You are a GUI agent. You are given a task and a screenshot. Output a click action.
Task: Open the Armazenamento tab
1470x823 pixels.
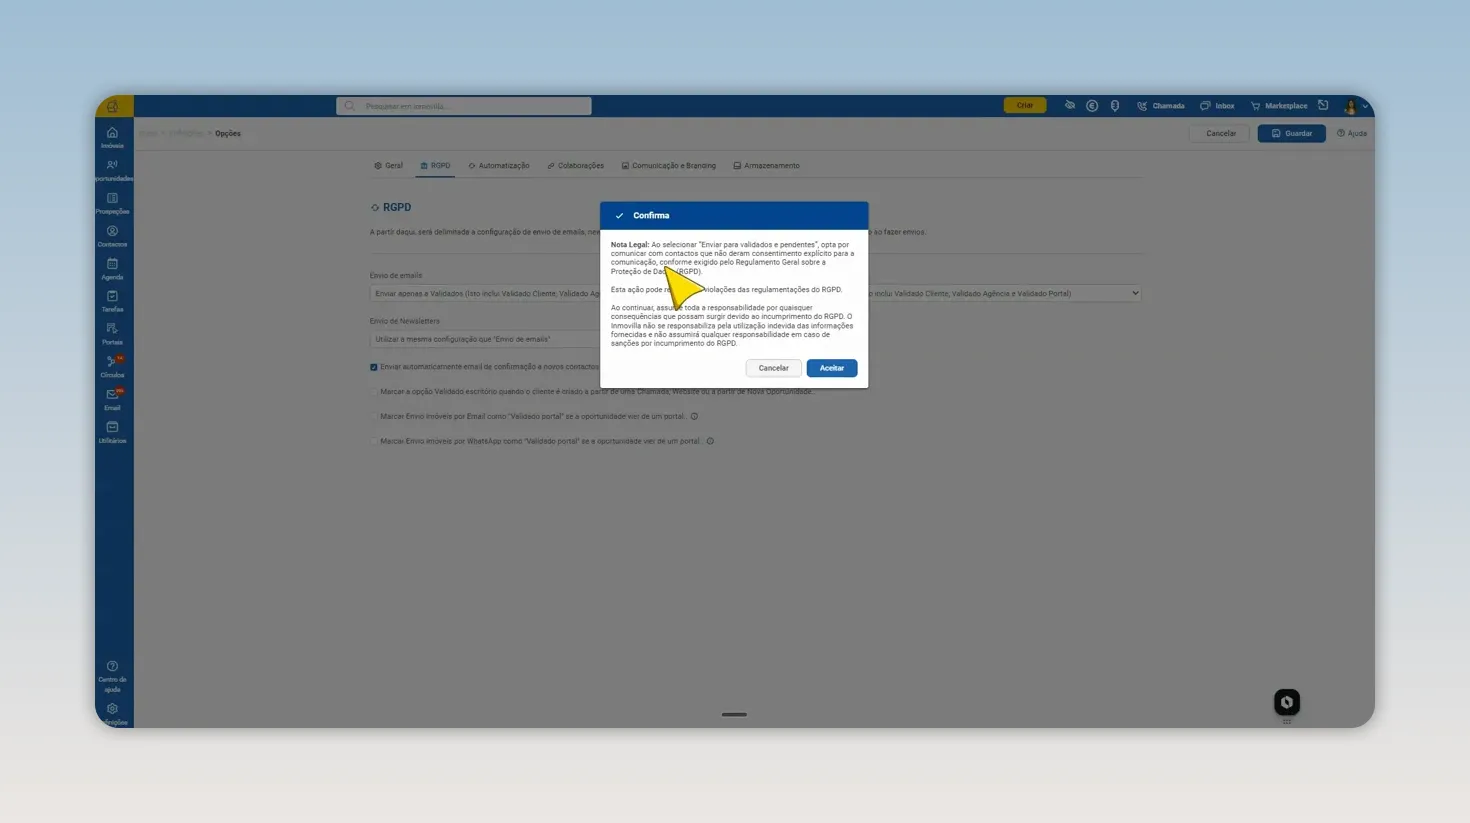tap(766, 166)
